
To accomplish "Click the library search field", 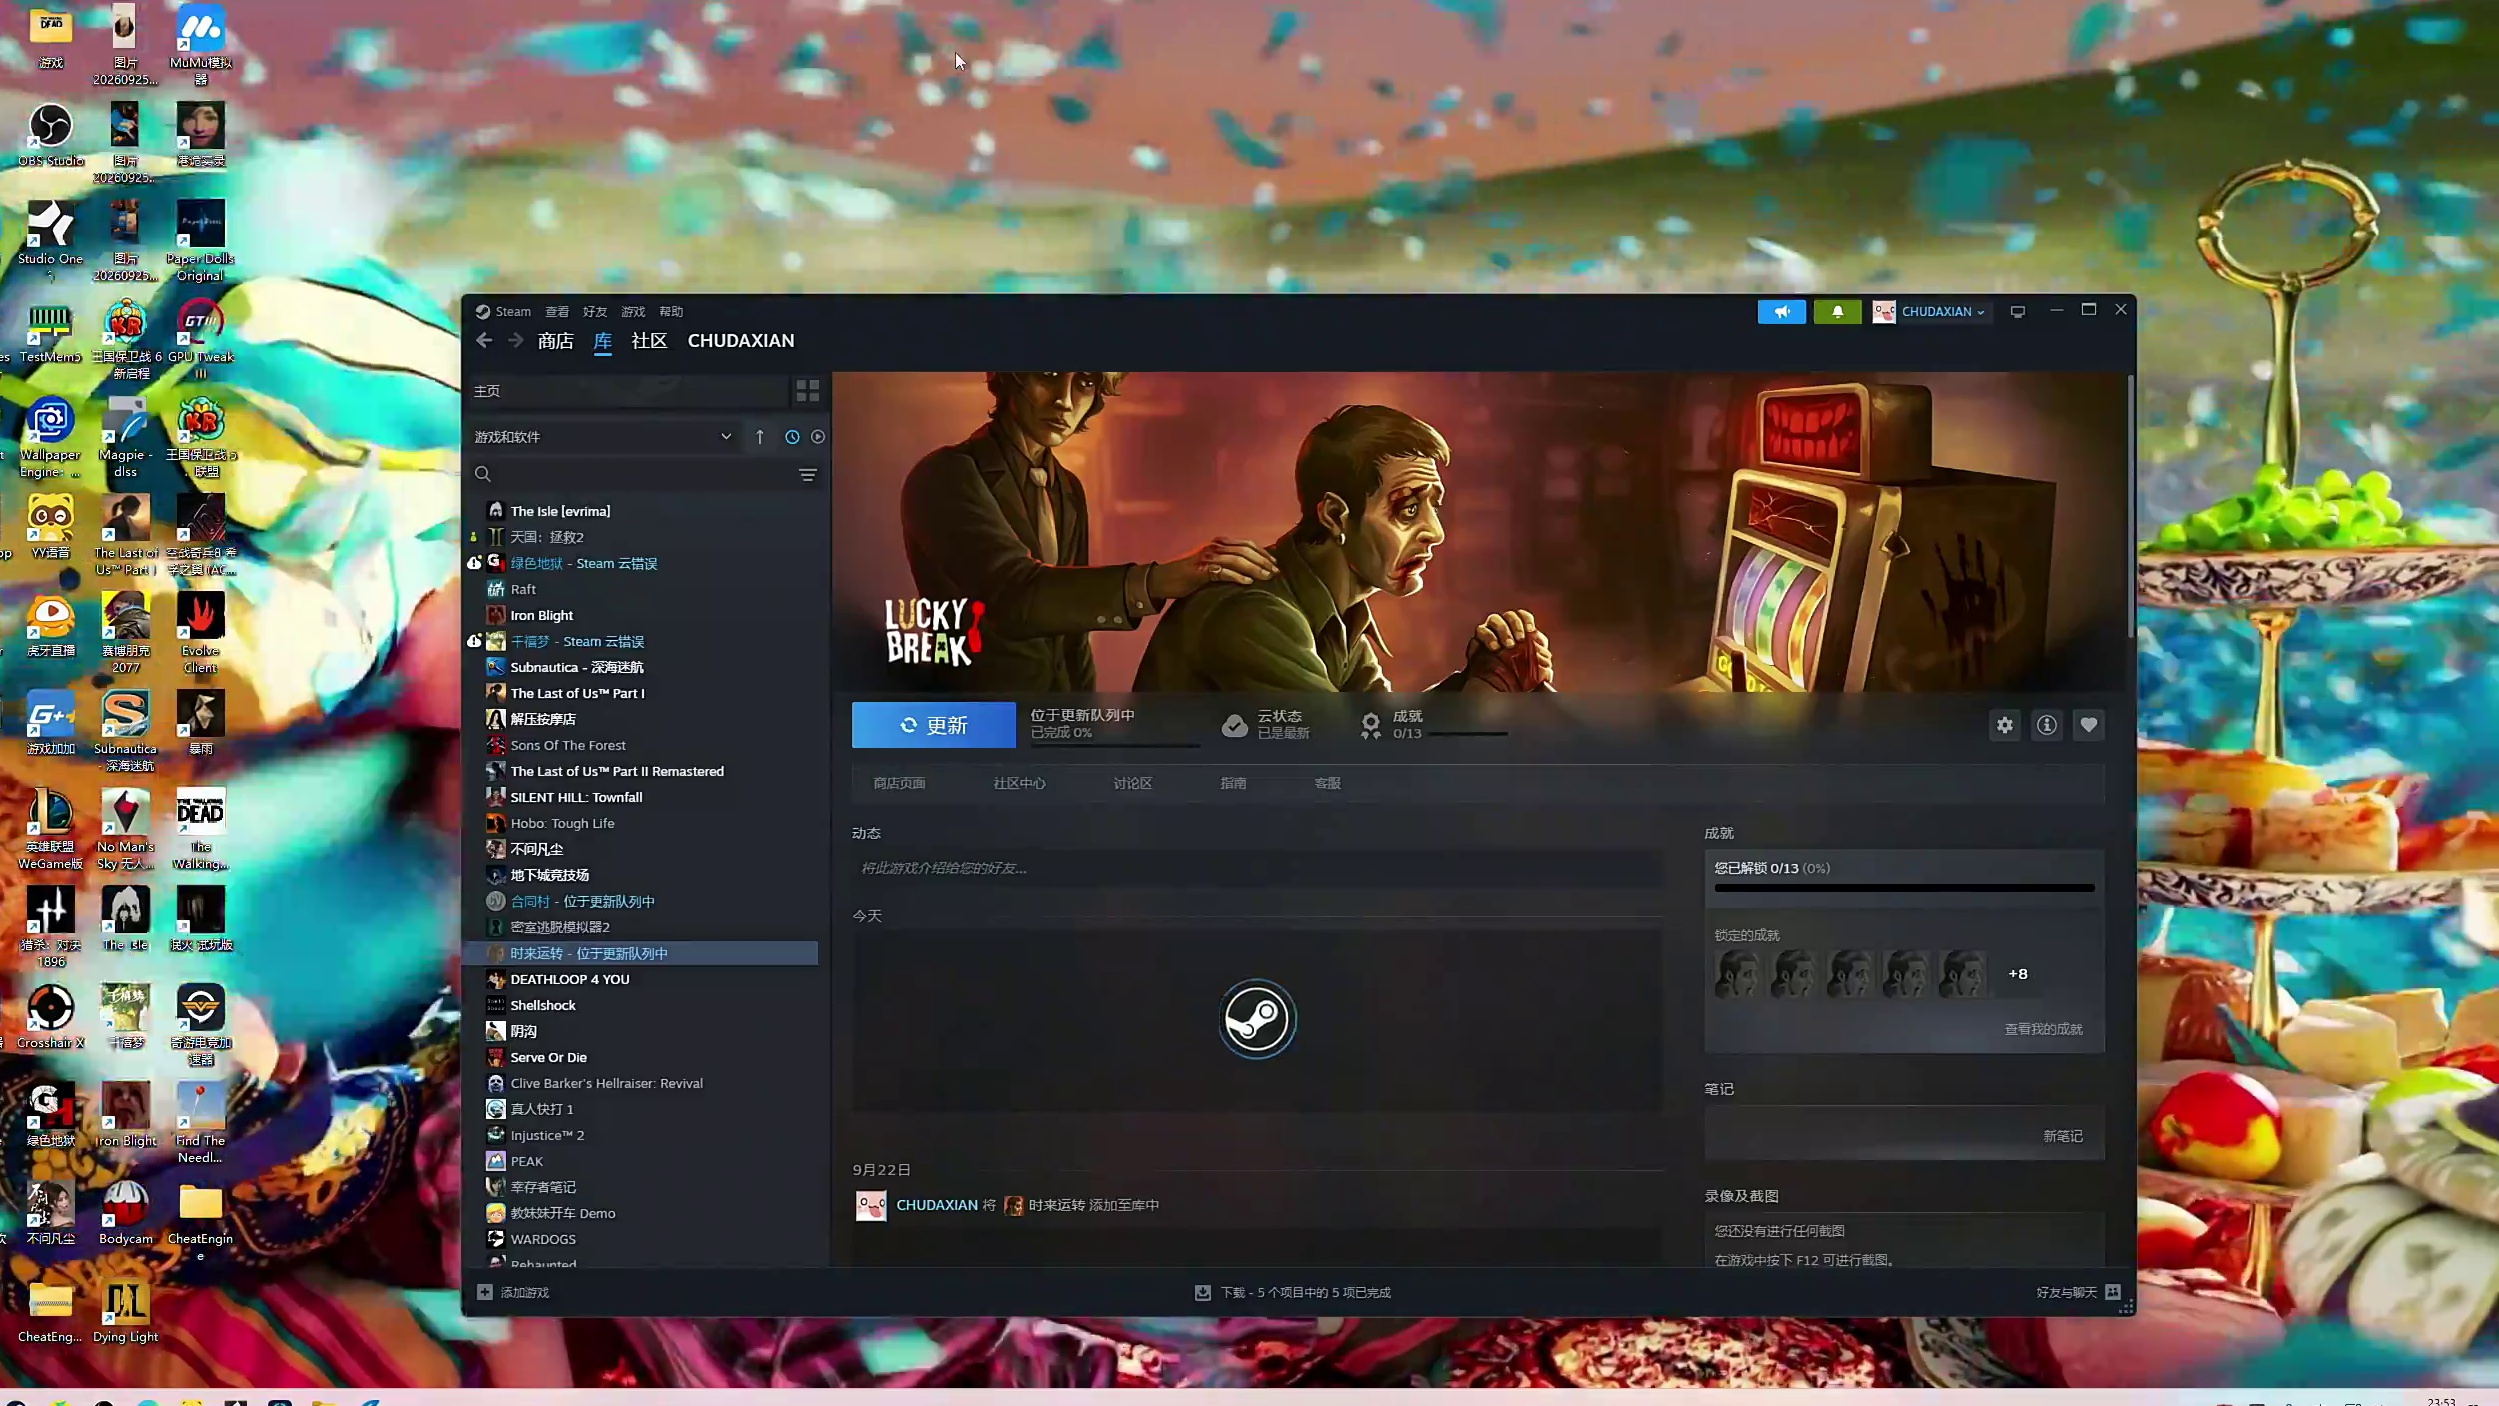I will 635,475.
